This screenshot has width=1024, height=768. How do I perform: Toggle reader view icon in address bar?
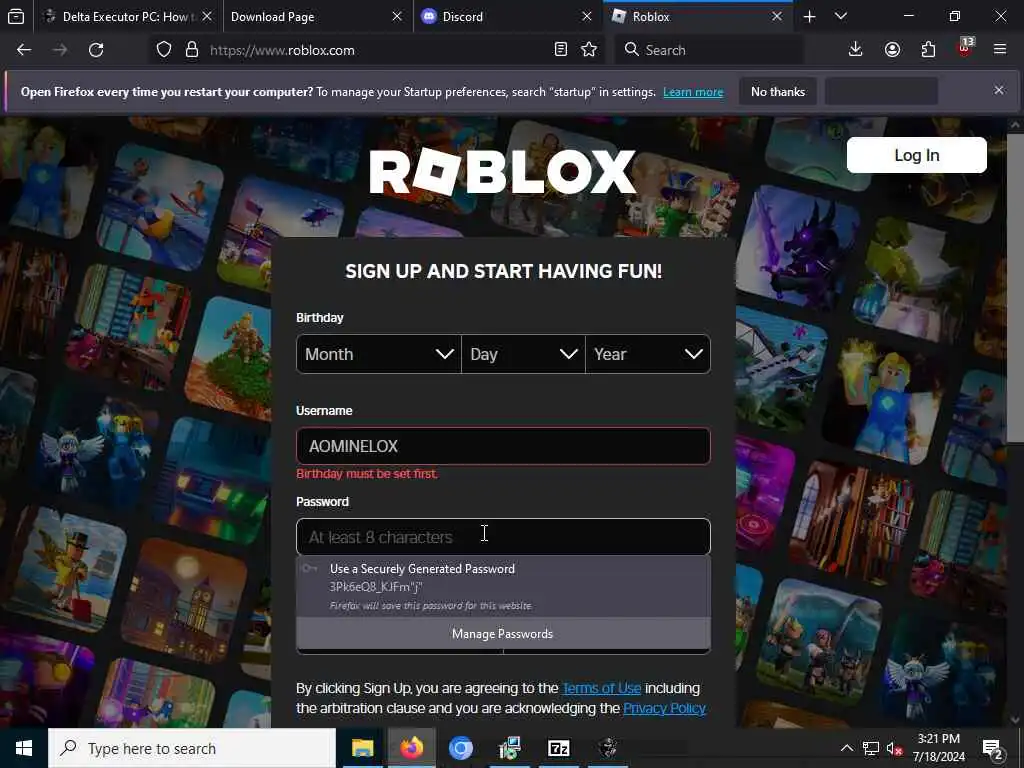560,50
